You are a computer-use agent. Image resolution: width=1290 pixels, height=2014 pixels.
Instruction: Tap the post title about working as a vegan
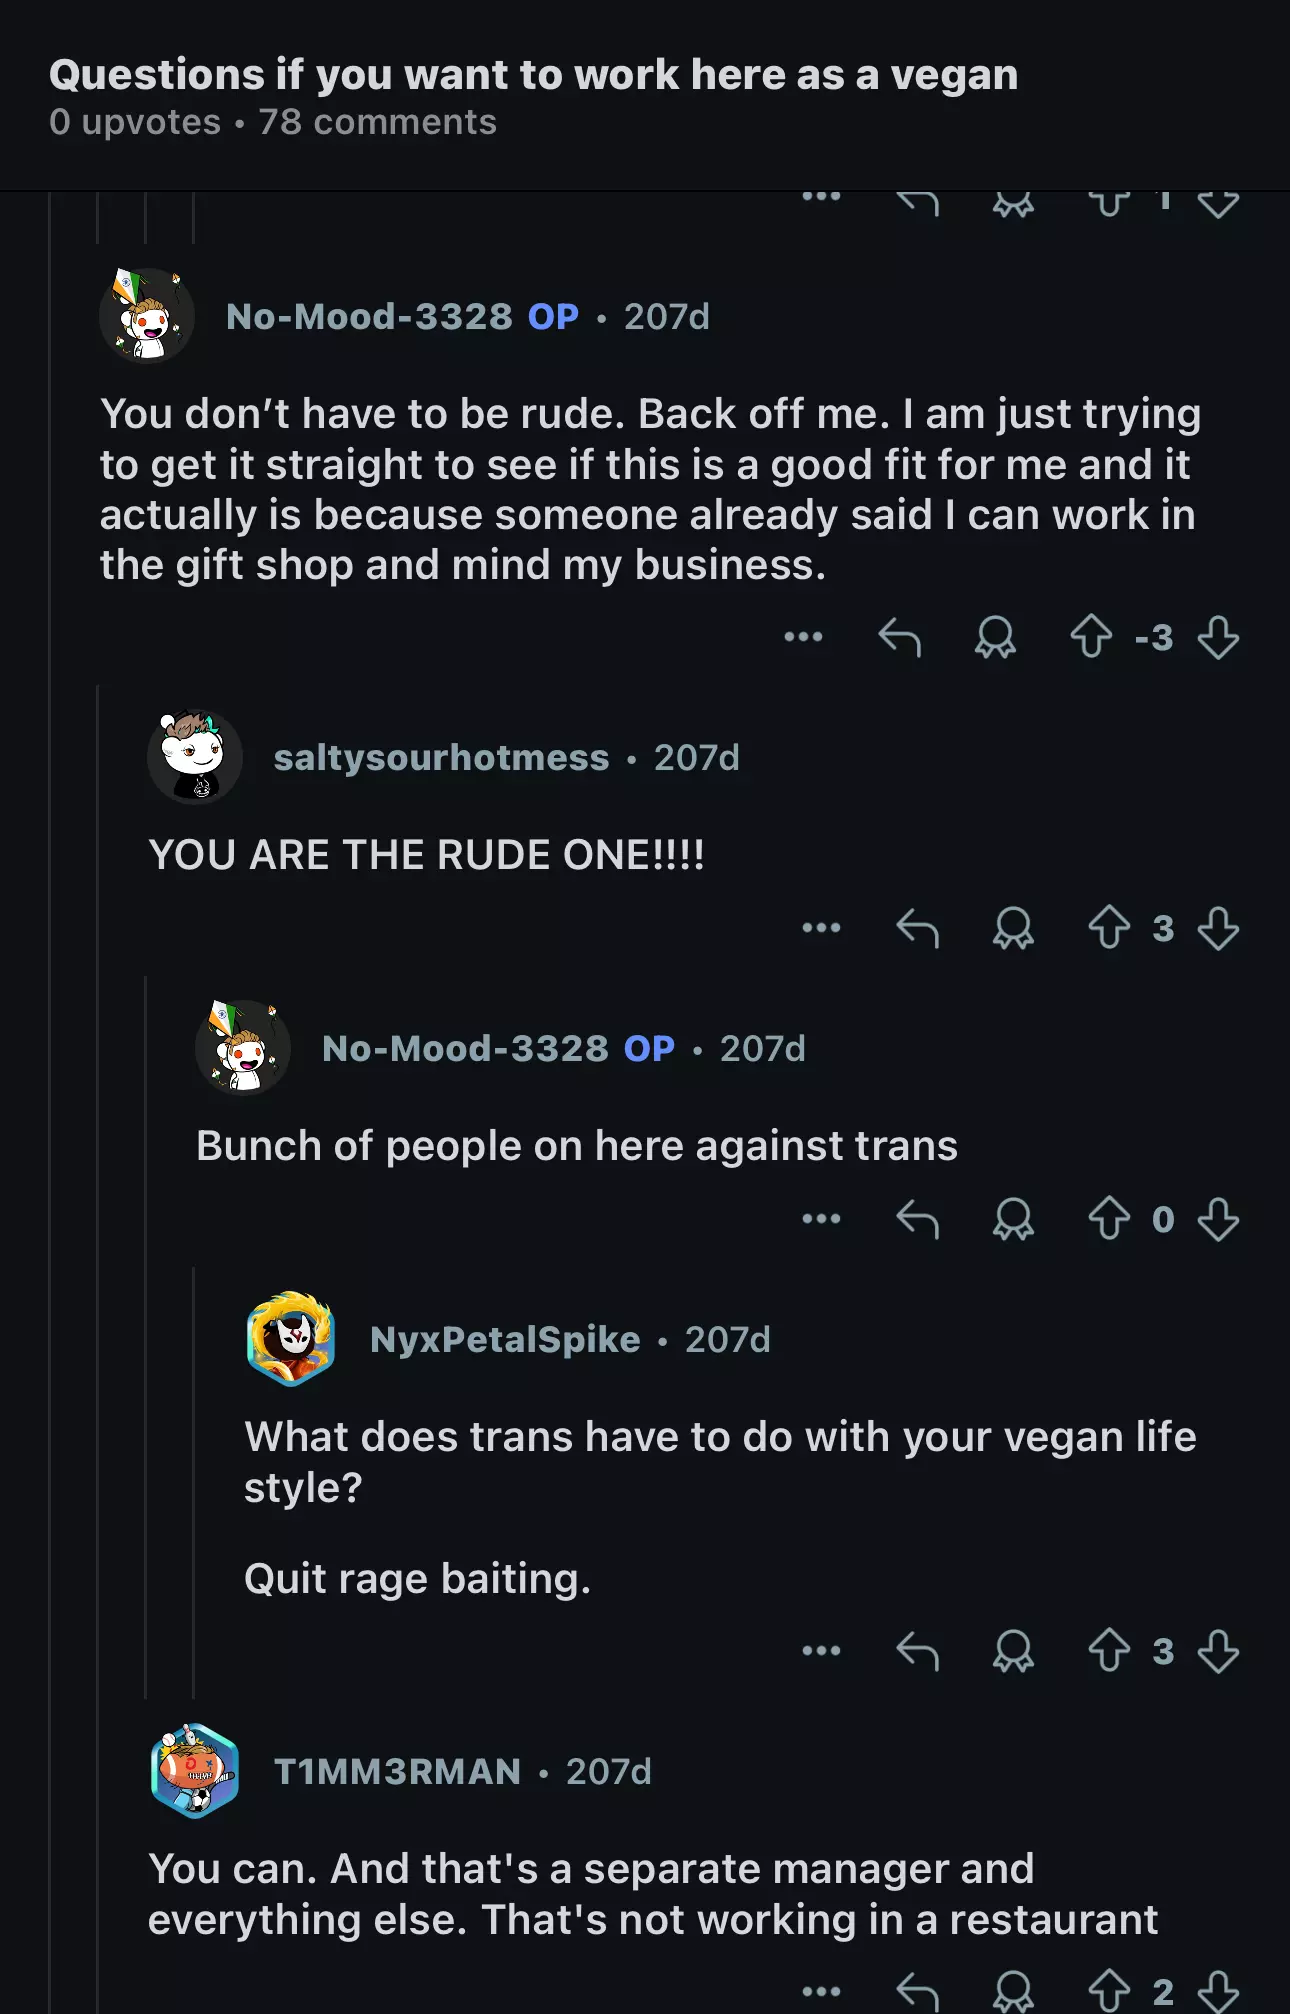click(534, 75)
